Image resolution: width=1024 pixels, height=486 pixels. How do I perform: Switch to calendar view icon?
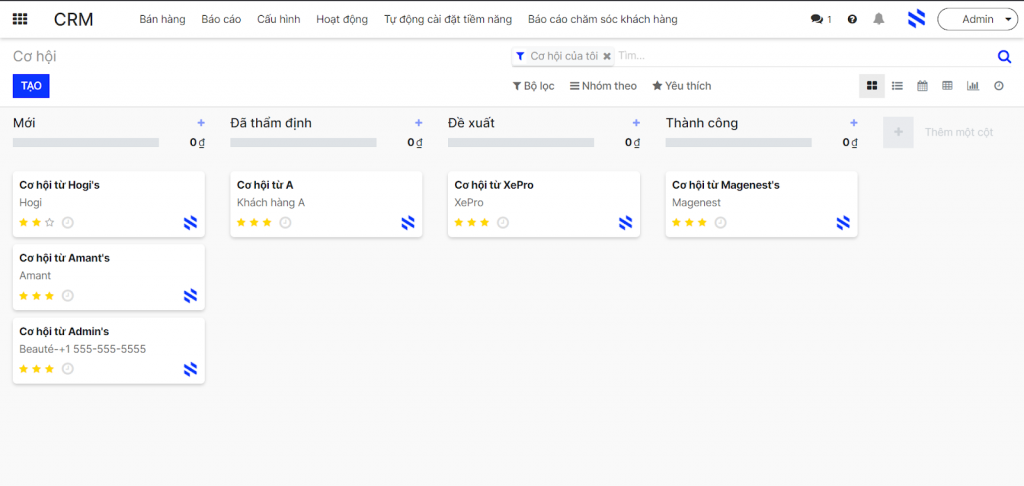pyautogui.click(x=922, y=86)
